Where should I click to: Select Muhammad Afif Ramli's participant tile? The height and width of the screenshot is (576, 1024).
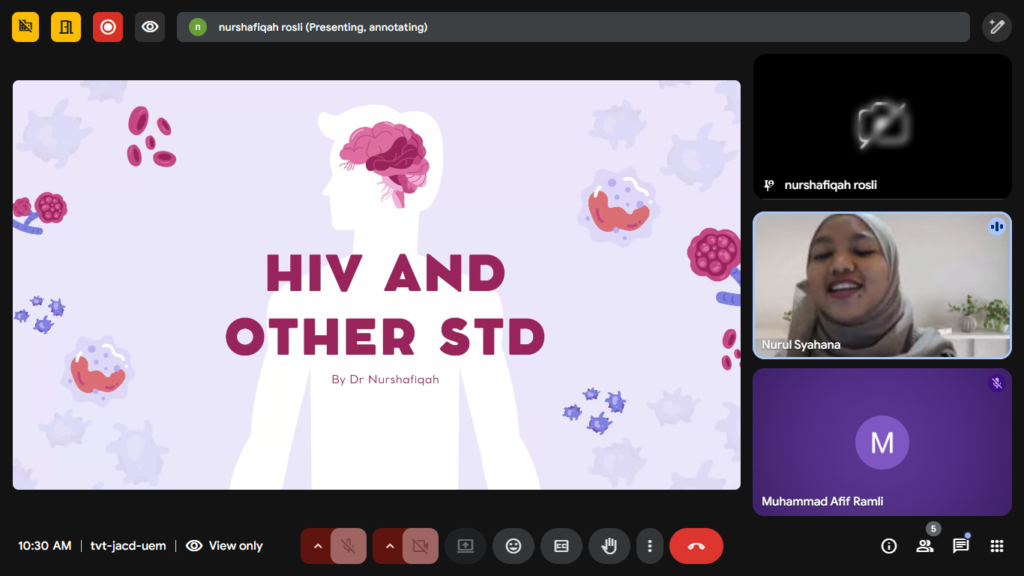(x=881, y=442)
